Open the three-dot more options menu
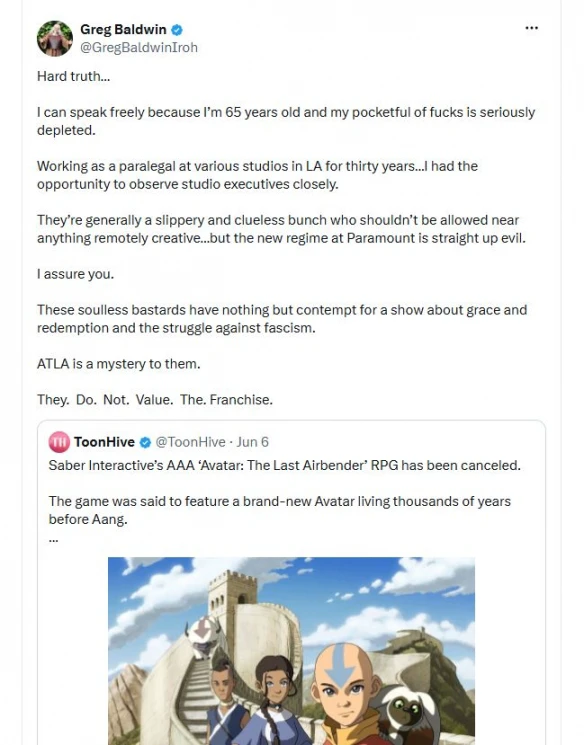This screenshot has width=584, height=745. (x=531, y=28)
